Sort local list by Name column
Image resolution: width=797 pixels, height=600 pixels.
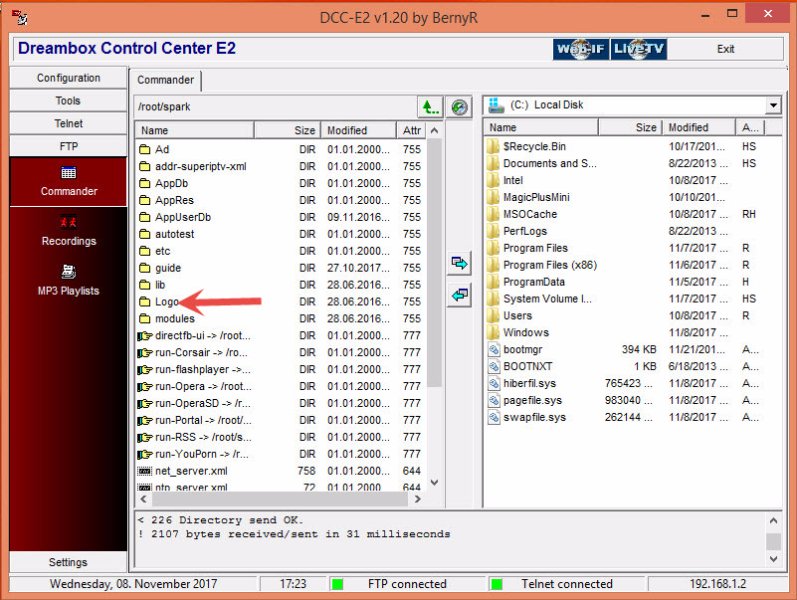pos(541,128)
